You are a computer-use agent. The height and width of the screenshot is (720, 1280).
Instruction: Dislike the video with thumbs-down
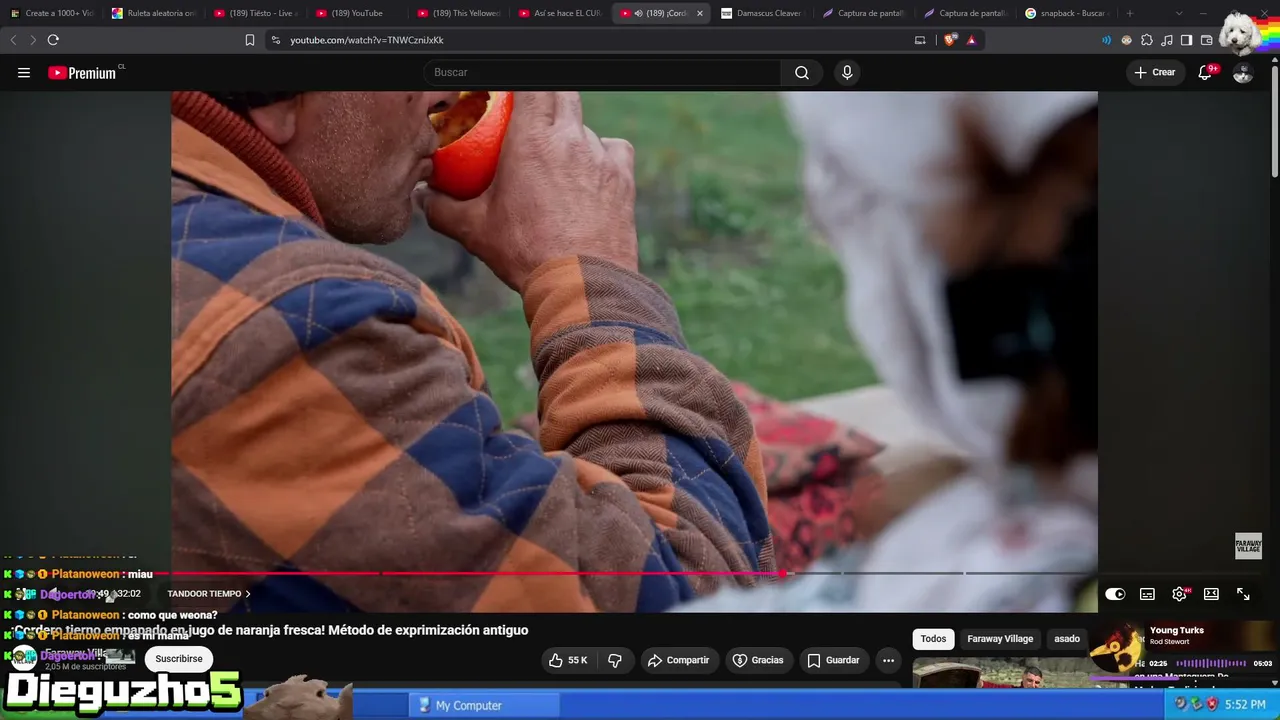pyautogui.click(x=615, y=660)
